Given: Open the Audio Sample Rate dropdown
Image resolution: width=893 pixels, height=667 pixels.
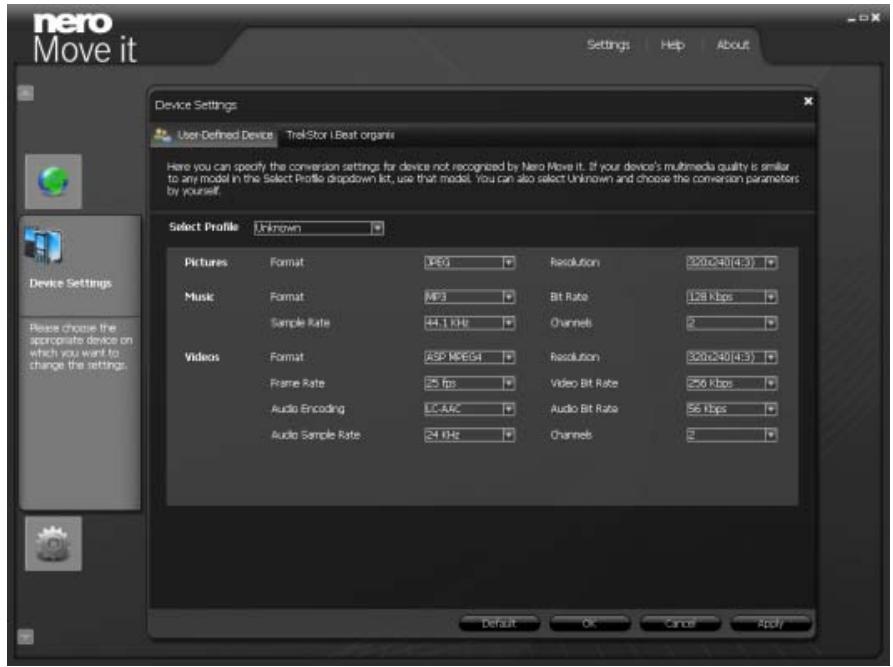Looking at the screenshot, I should point(470,435).
